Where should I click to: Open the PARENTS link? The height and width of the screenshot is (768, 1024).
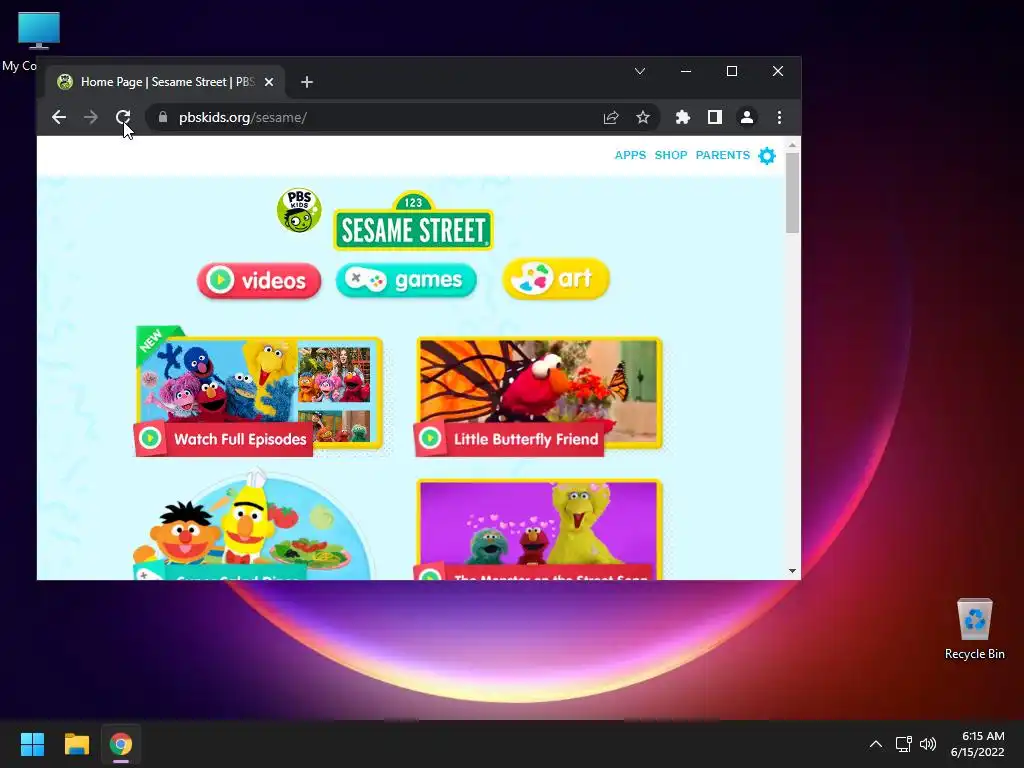click(723, 155)
